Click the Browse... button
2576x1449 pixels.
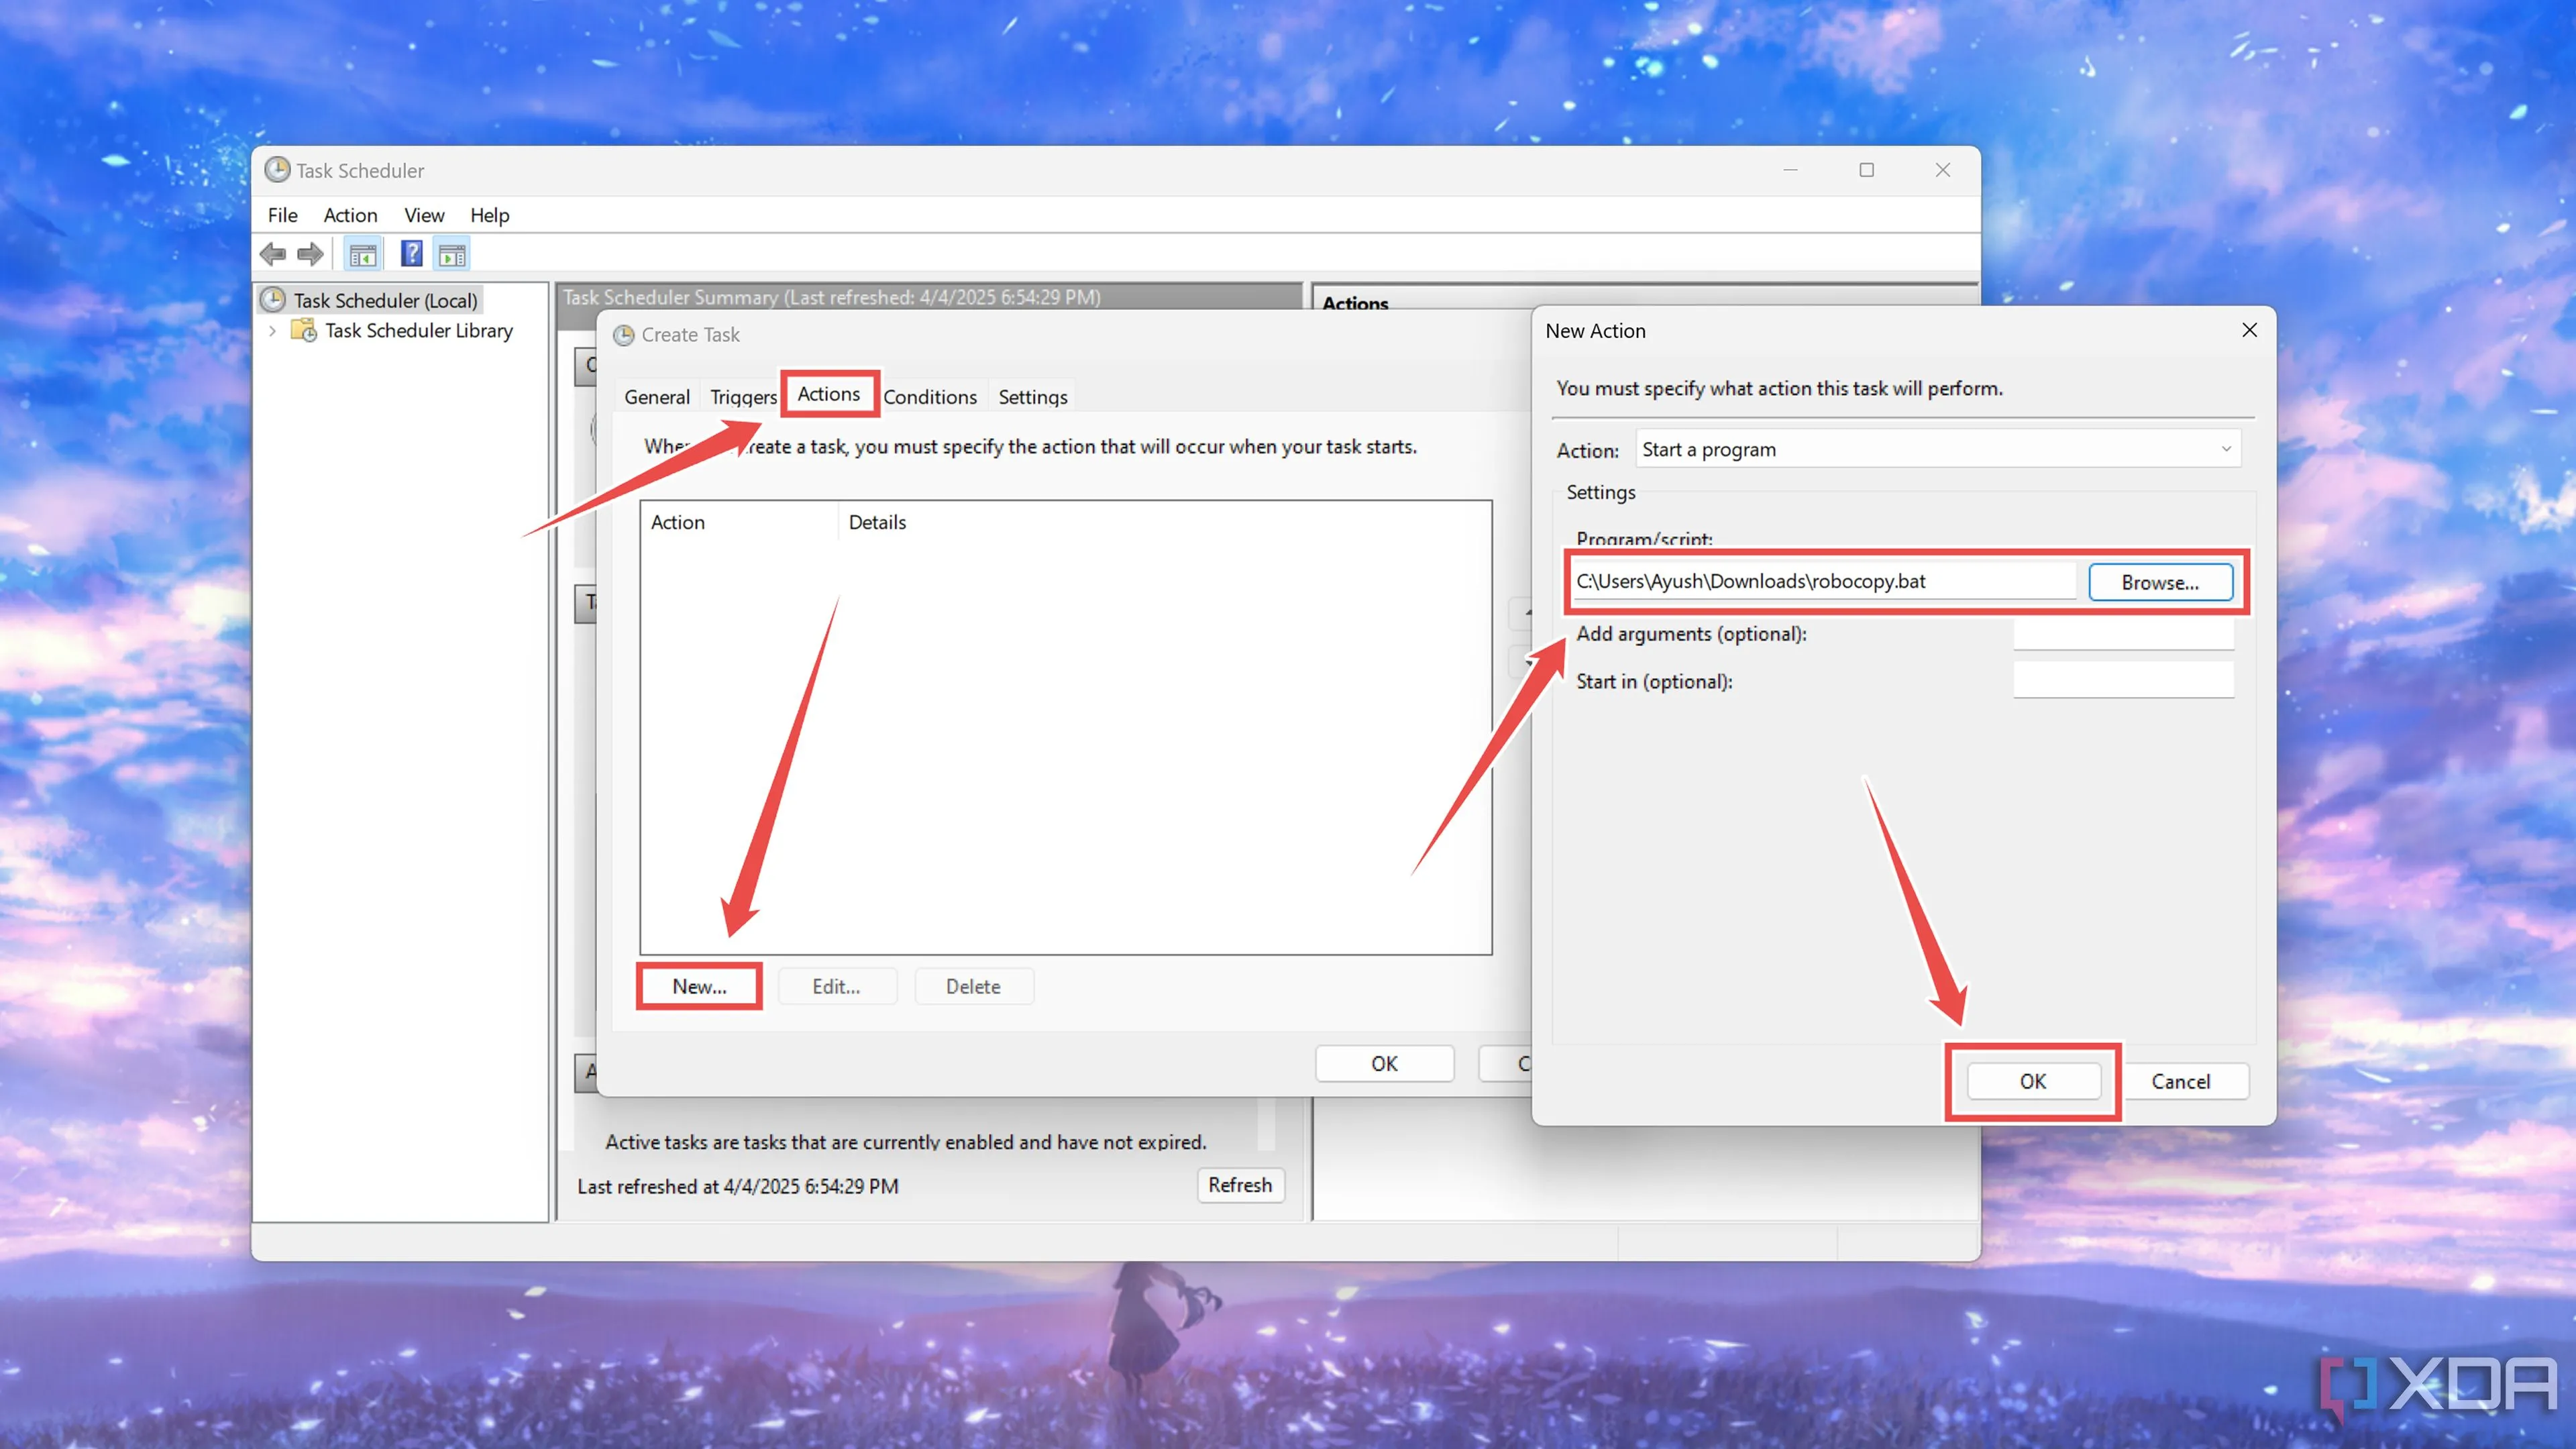point(2159,582)
